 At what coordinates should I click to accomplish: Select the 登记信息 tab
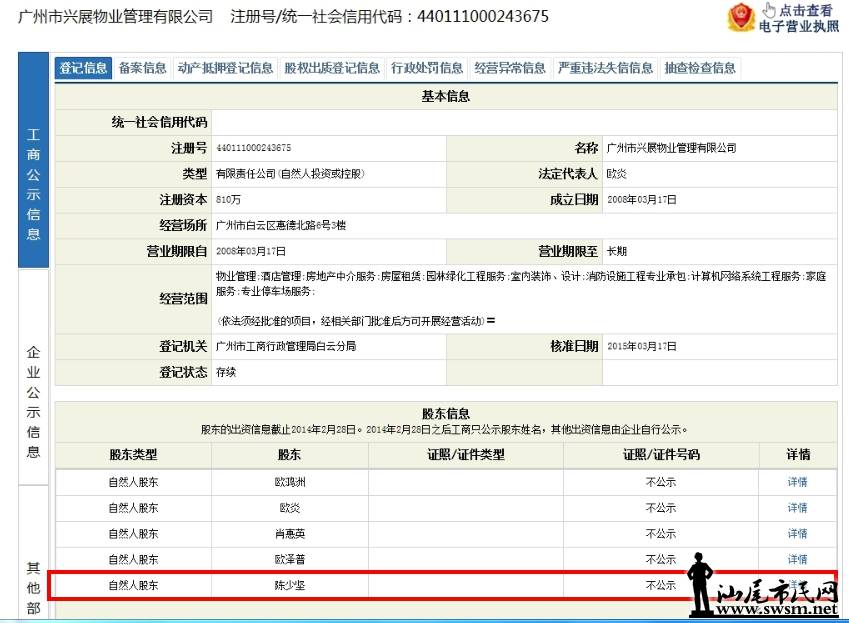[x=83, y=68]
